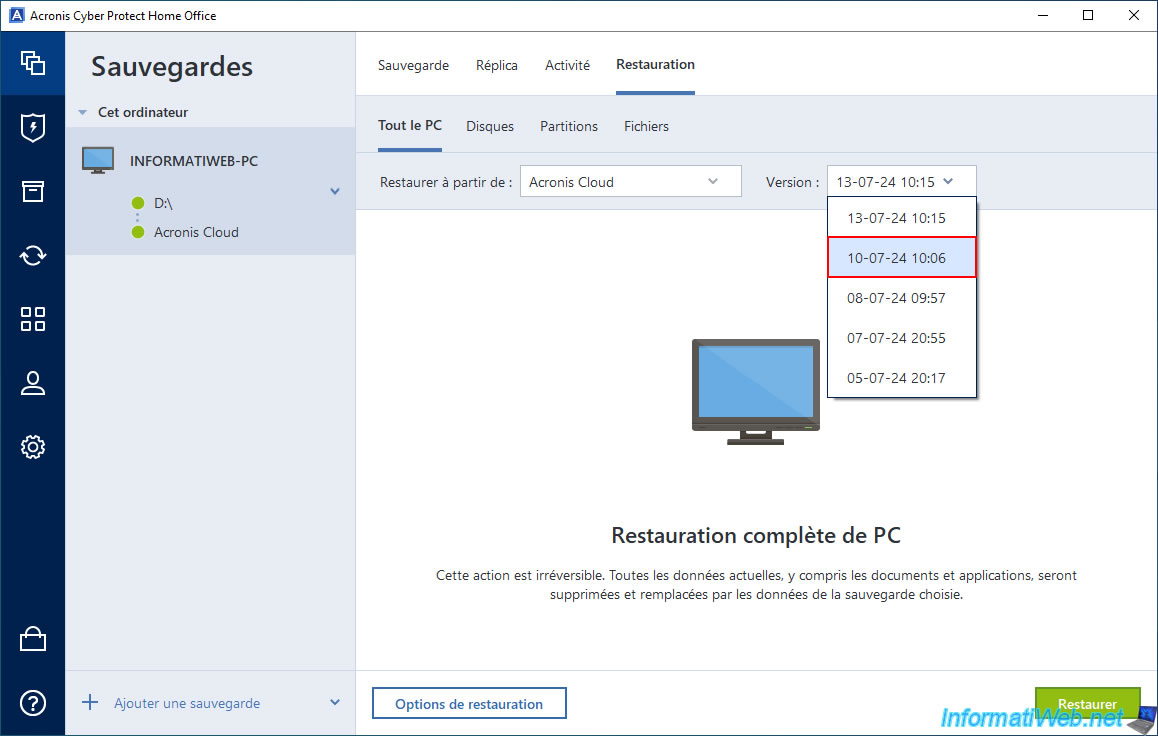Switch to the Activité tab
The image size is (1158, 736).
tap(567, 65)
